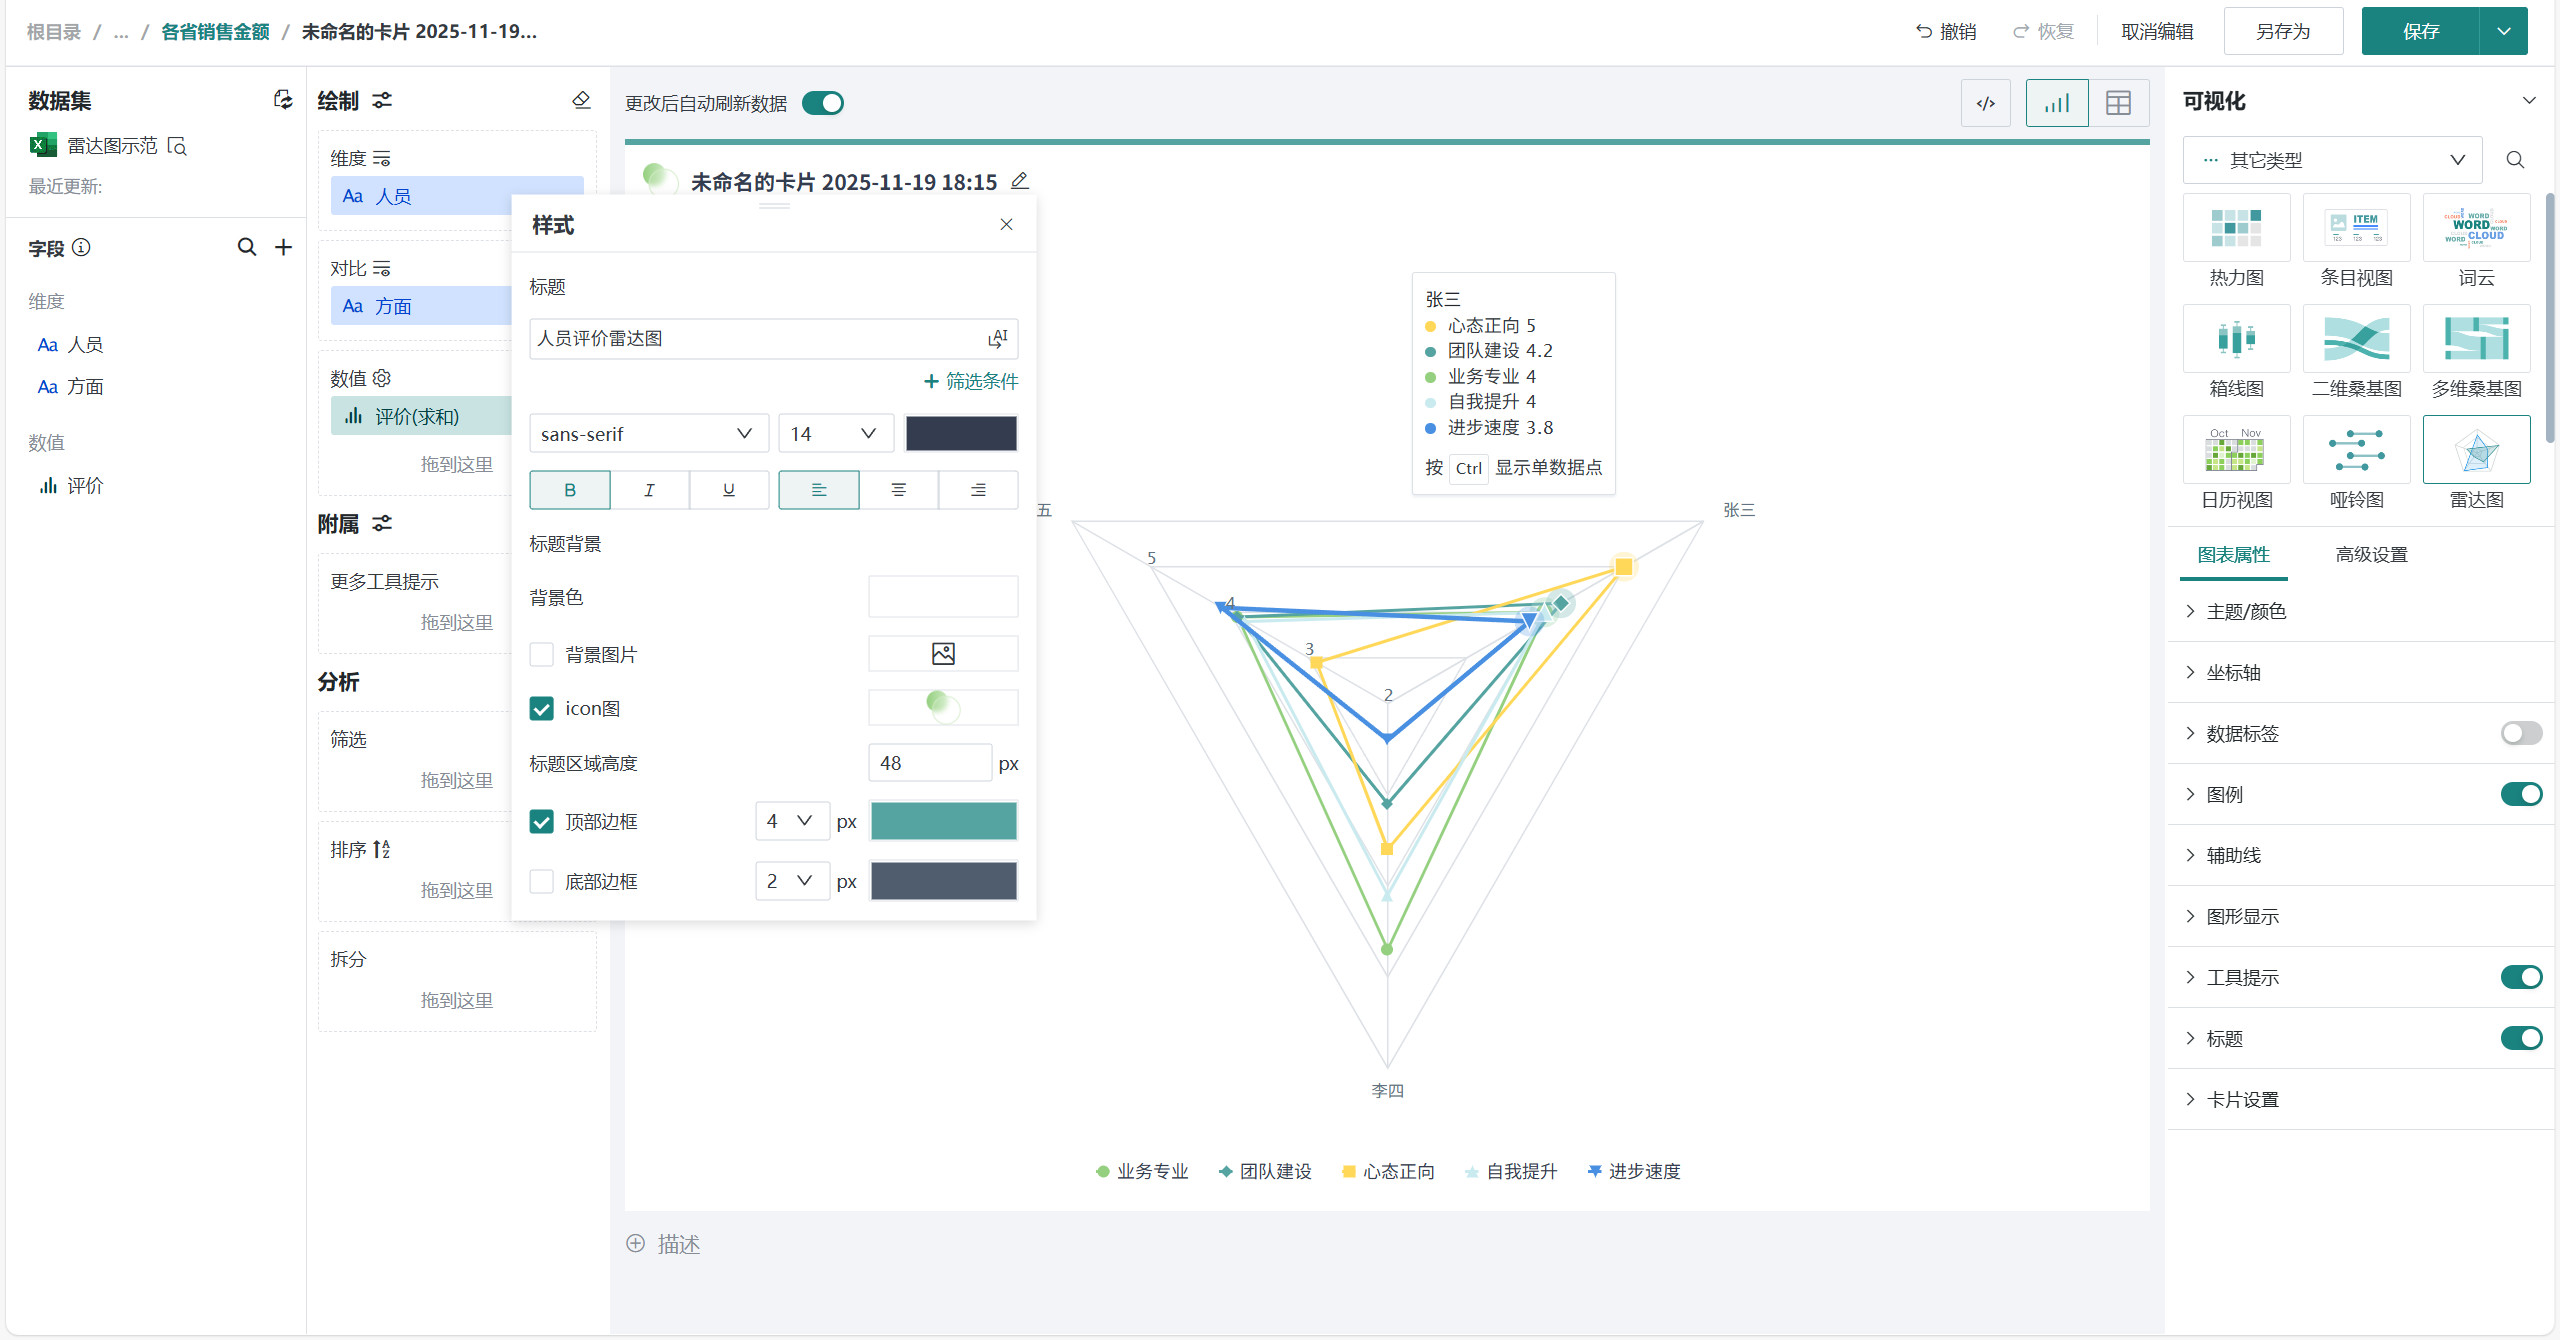Select the 雷达图 chart type thumbnail
The image size is (2560, 1340).
2476,451
